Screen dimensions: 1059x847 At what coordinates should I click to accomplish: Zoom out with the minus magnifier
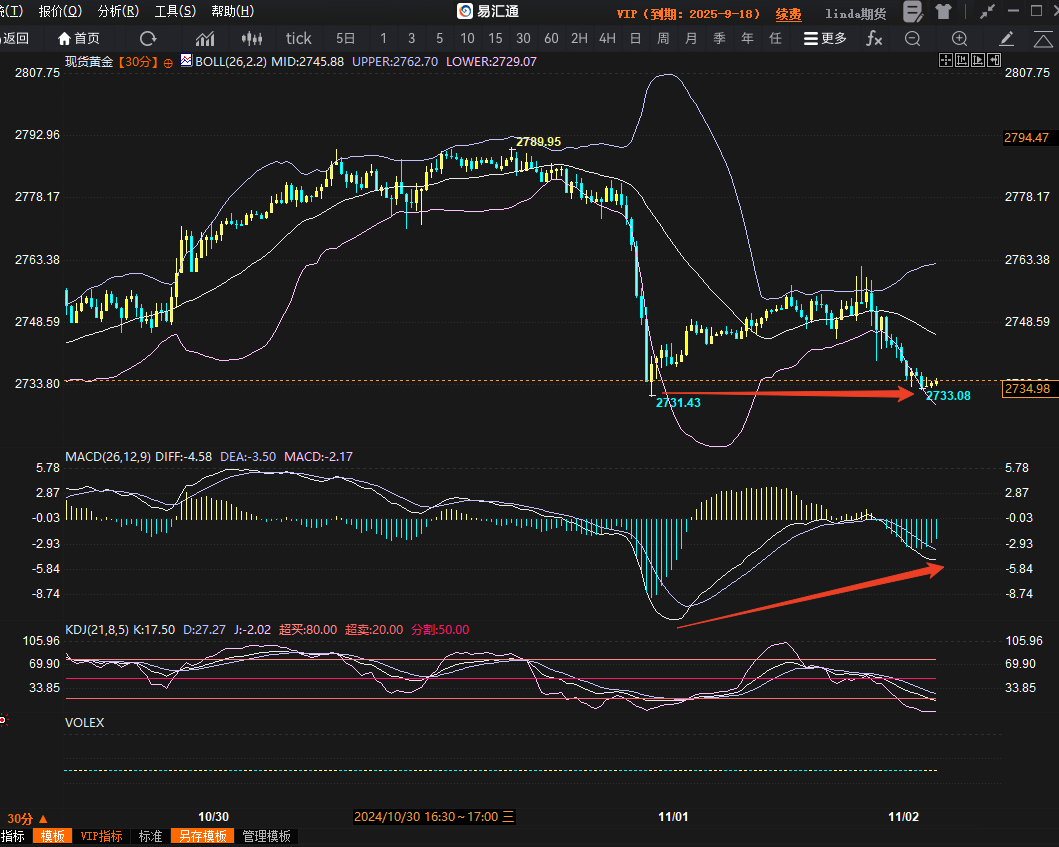click(x=912, y=39)
